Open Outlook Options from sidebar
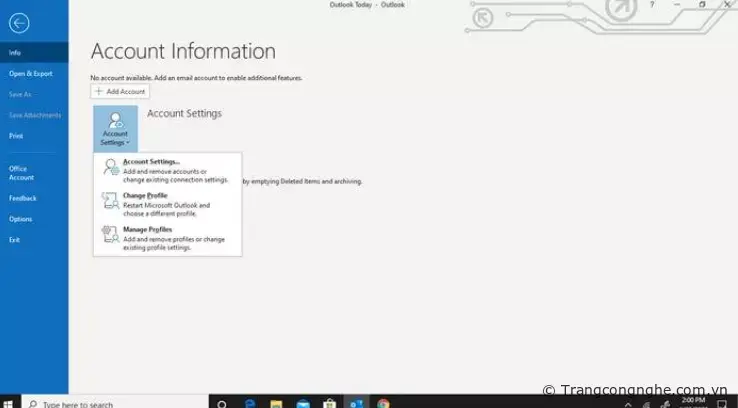This screenshot has width=738, height=408. pos(20,218)
